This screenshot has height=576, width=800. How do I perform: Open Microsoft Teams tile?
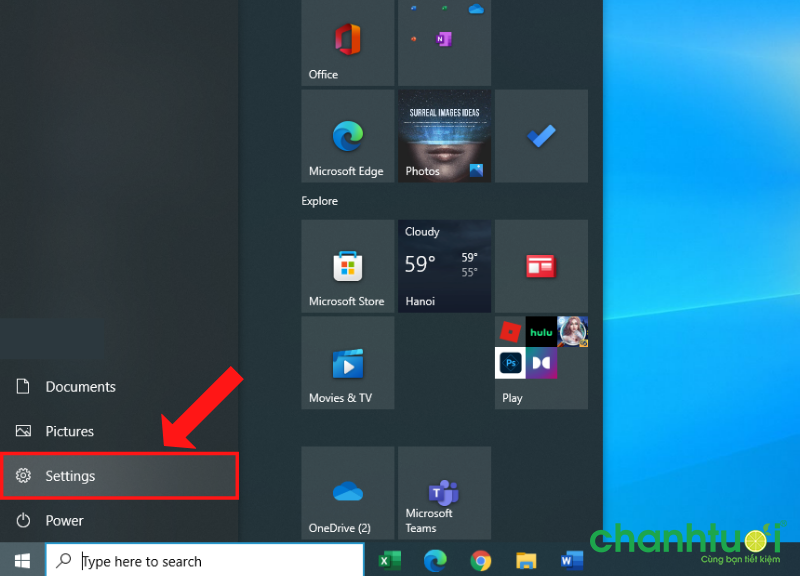[x=444, y=493]
